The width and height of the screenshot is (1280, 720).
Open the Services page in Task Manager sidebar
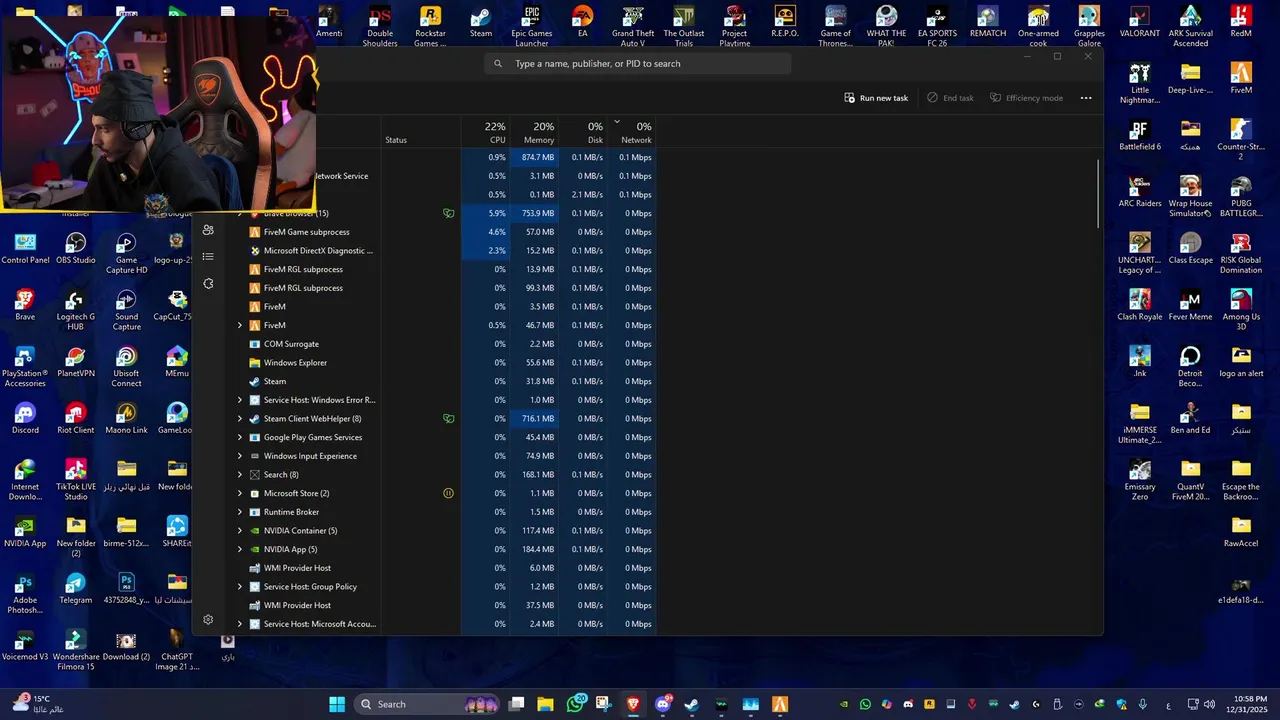point(208,284)
